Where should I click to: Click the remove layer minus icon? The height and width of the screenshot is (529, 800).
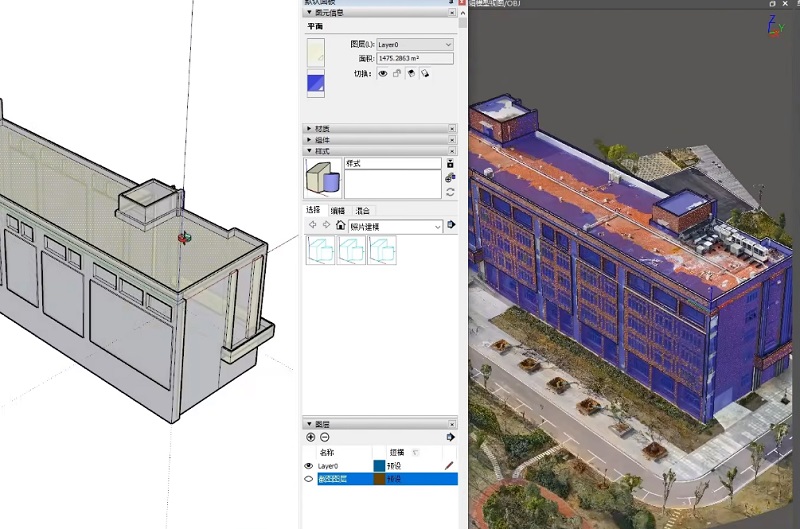325,437
